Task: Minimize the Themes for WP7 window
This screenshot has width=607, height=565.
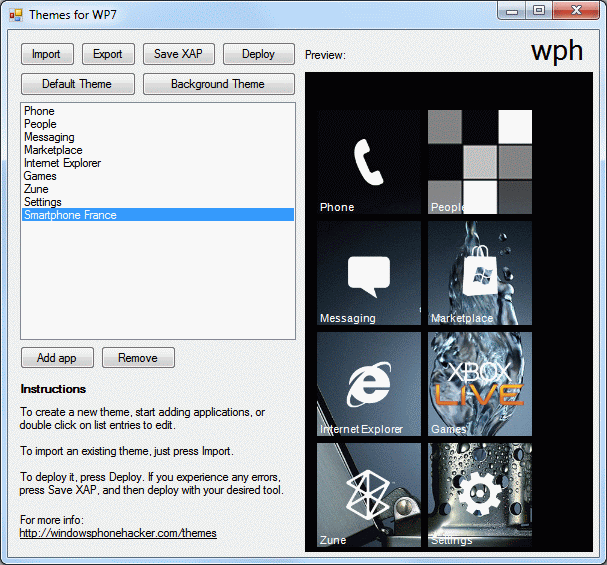Action: pyautogui.click(x=512, y=10)
